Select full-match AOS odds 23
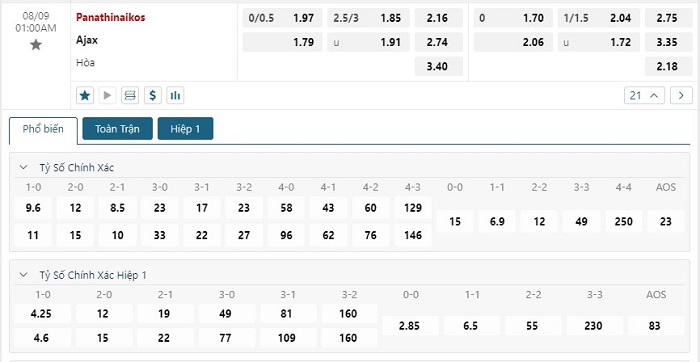Image resolution: width=700 pixels, height=362 pixels. [x=666, y=221]
